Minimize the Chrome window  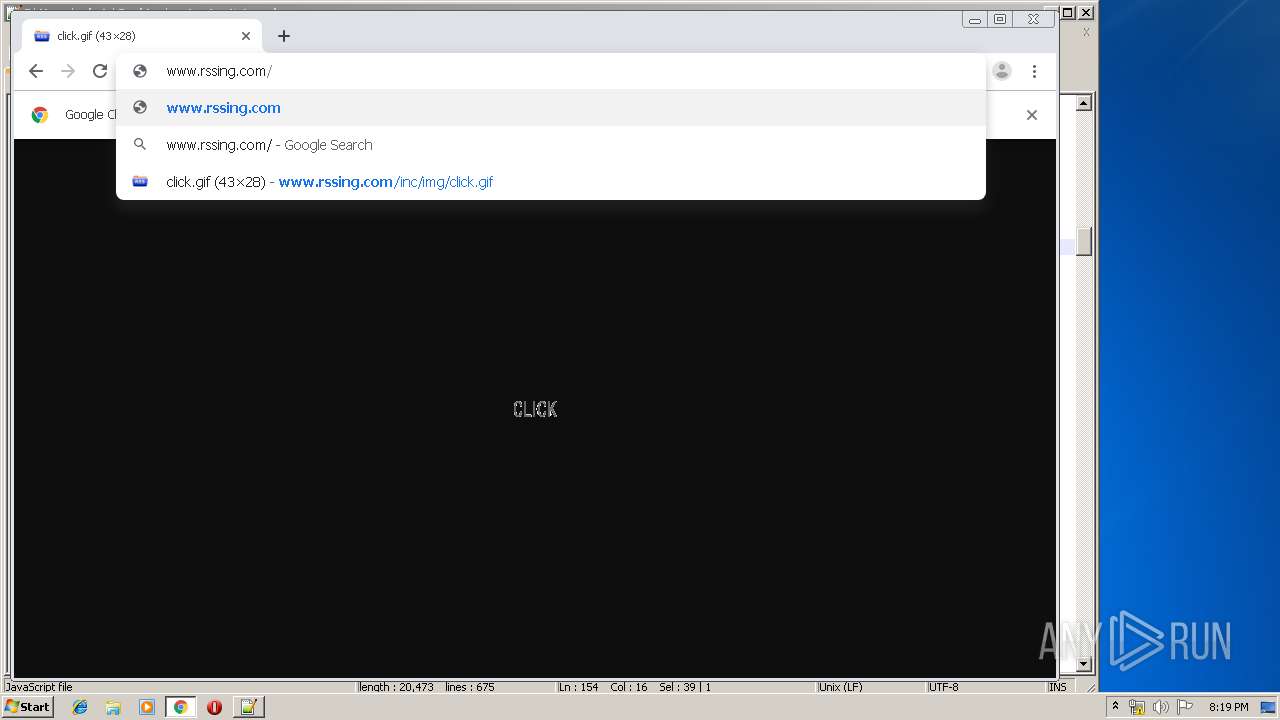[x=975, y=19]
